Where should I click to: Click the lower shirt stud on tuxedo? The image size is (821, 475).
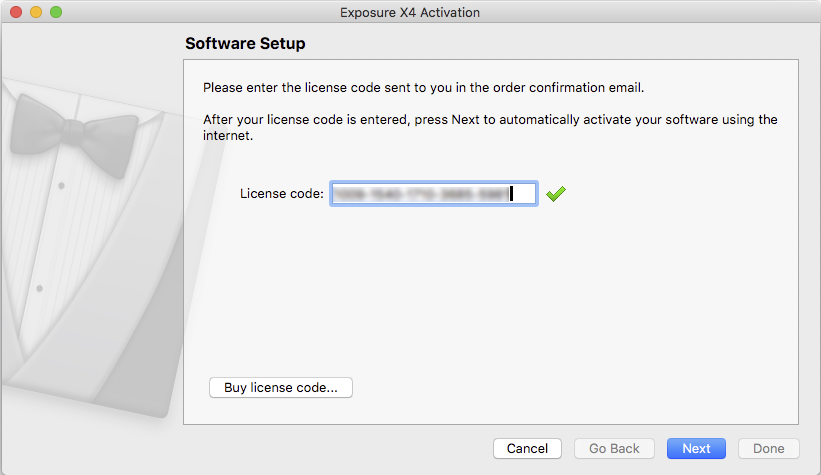[x=39, y=288]
